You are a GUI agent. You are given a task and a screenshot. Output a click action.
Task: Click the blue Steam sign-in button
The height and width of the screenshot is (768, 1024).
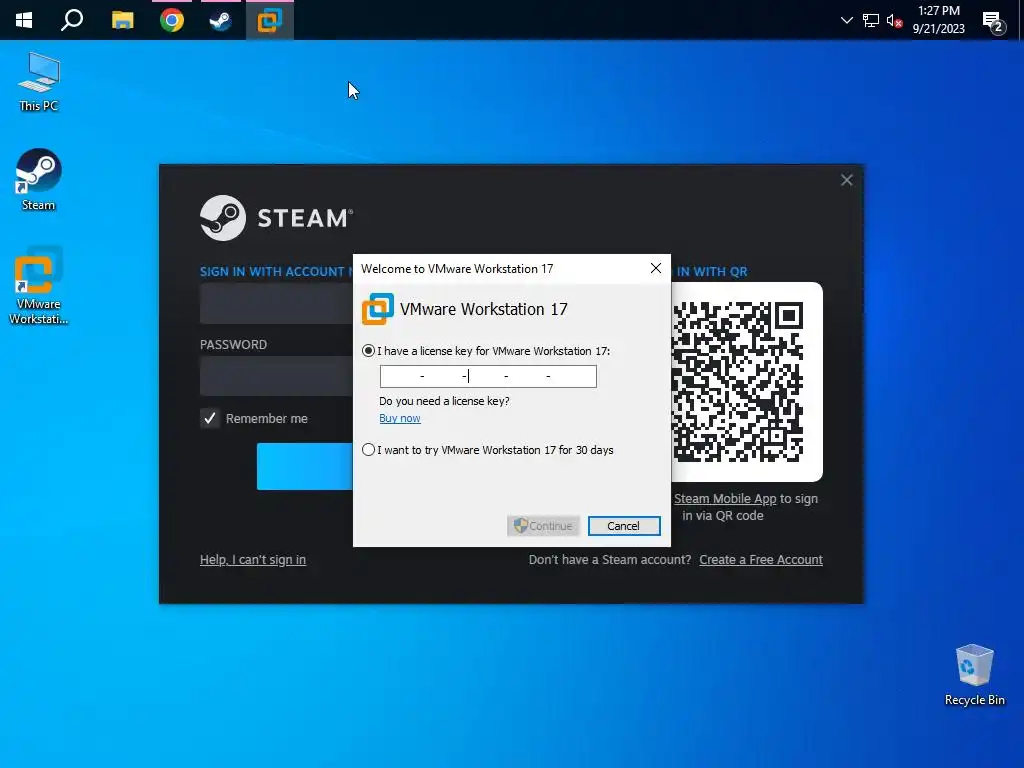coord(304,466)
